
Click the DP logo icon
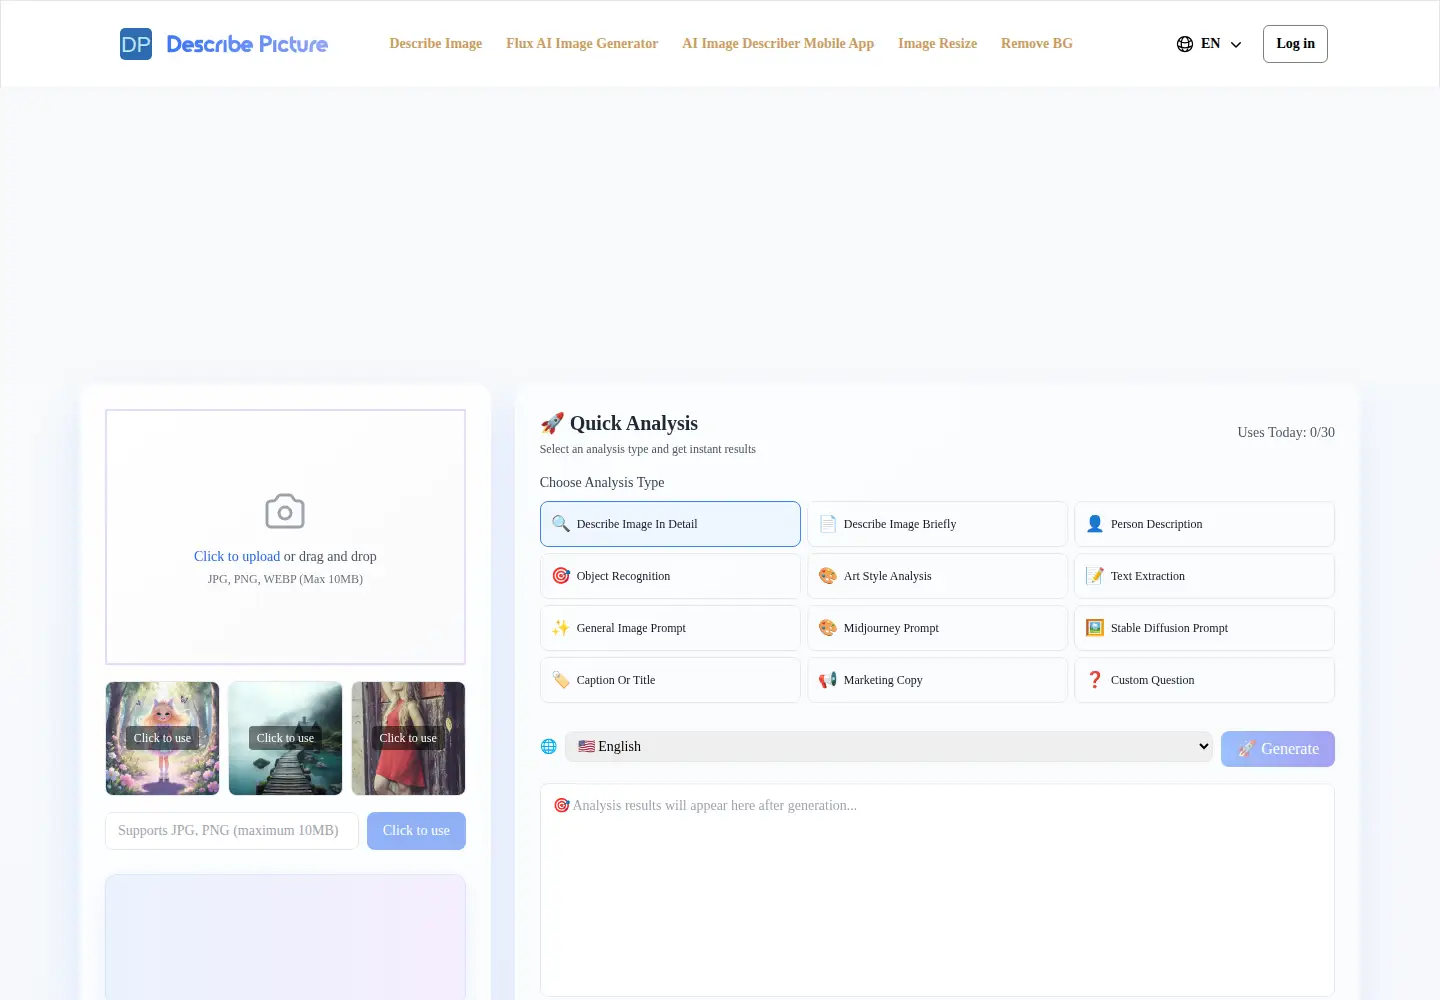pyautogui.click(x=136, y=44)
